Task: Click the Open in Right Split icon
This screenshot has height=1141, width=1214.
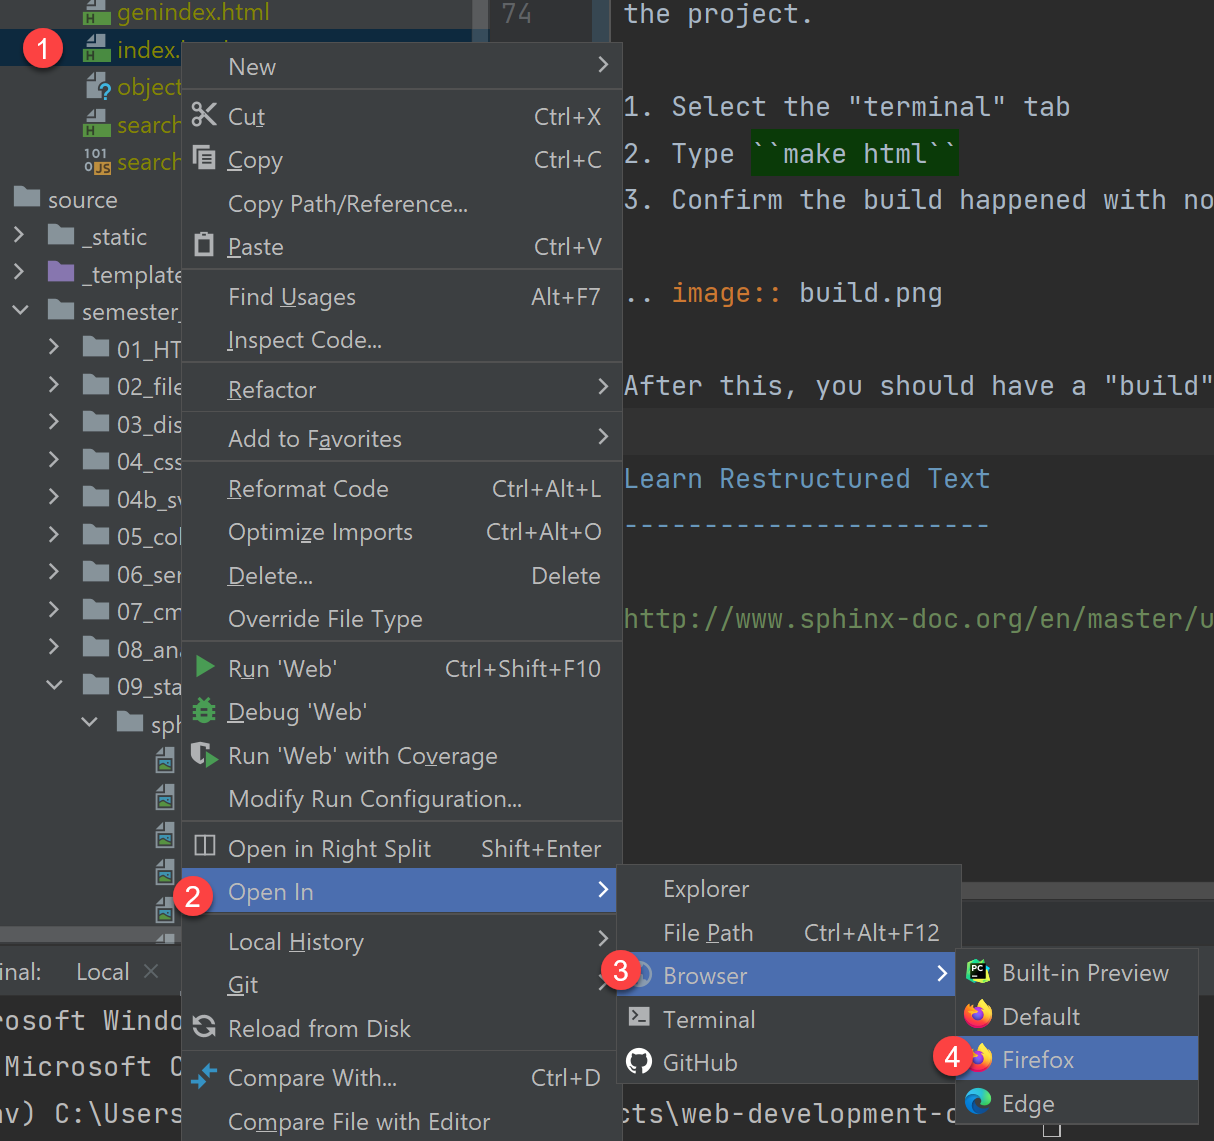Action: [205, 846]
